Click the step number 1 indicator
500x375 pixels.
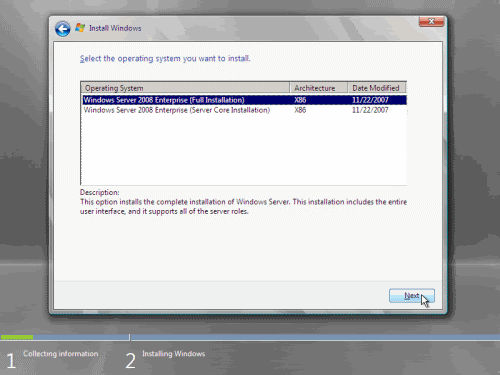tap(11, 361)
